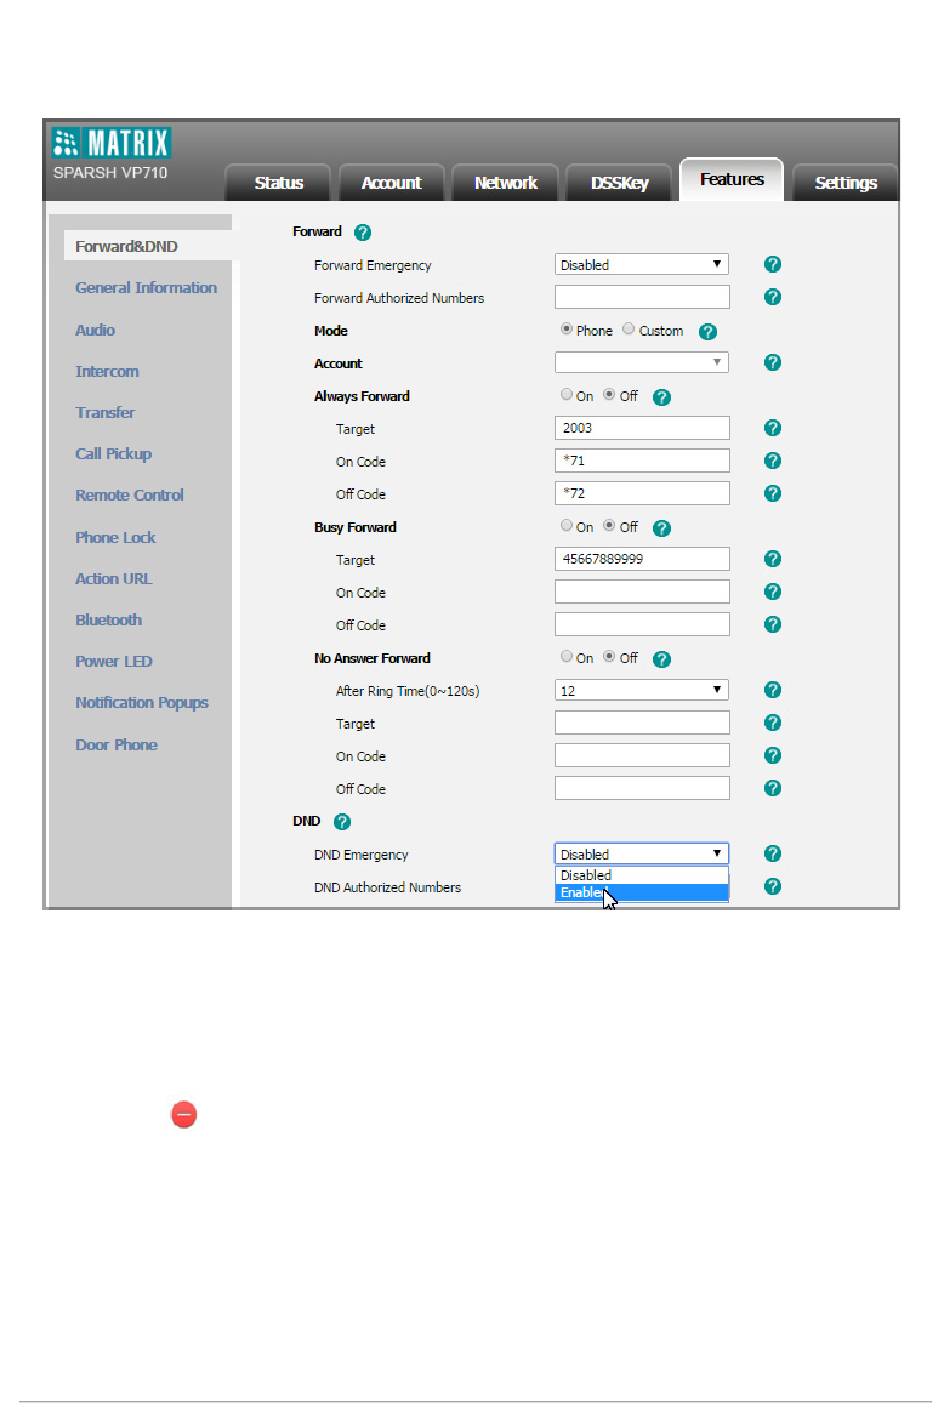Open Forward Emergency dropdown
Screen dimensions: 950x1420
tap(642, 264)
